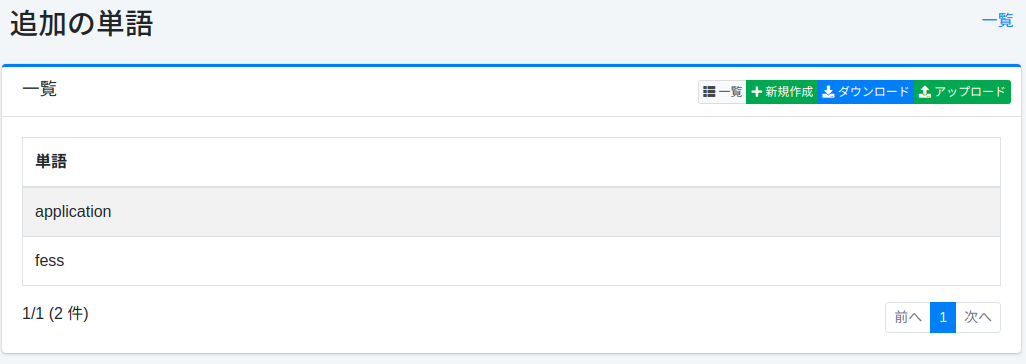Select page 1 in the pagination
Screen dimensions: 1026x364
943,318
